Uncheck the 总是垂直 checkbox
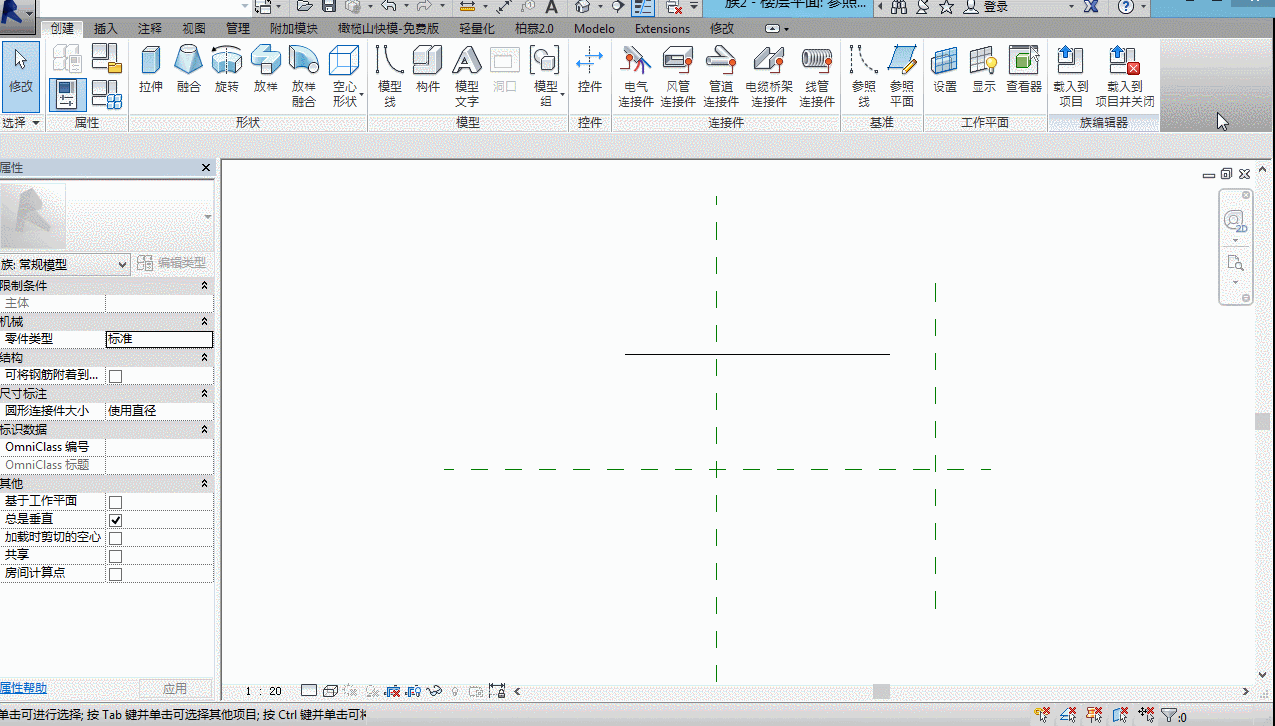 (x=115, y=520)
